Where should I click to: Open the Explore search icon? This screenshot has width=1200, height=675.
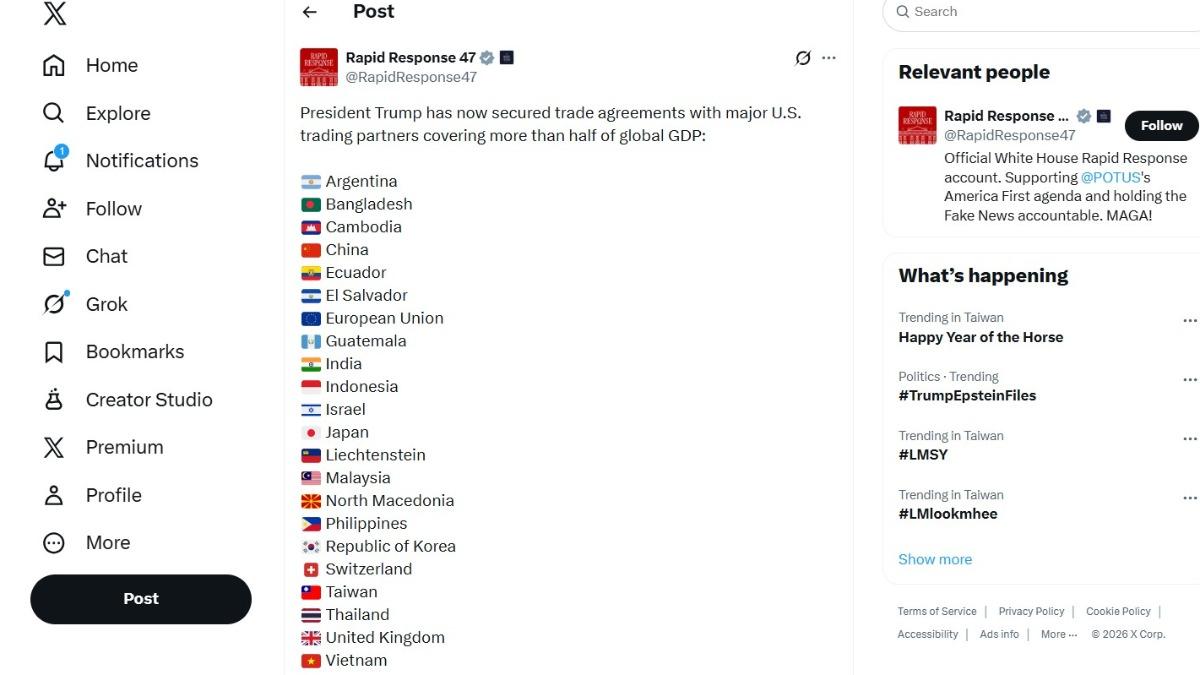[x=54, y=113]
